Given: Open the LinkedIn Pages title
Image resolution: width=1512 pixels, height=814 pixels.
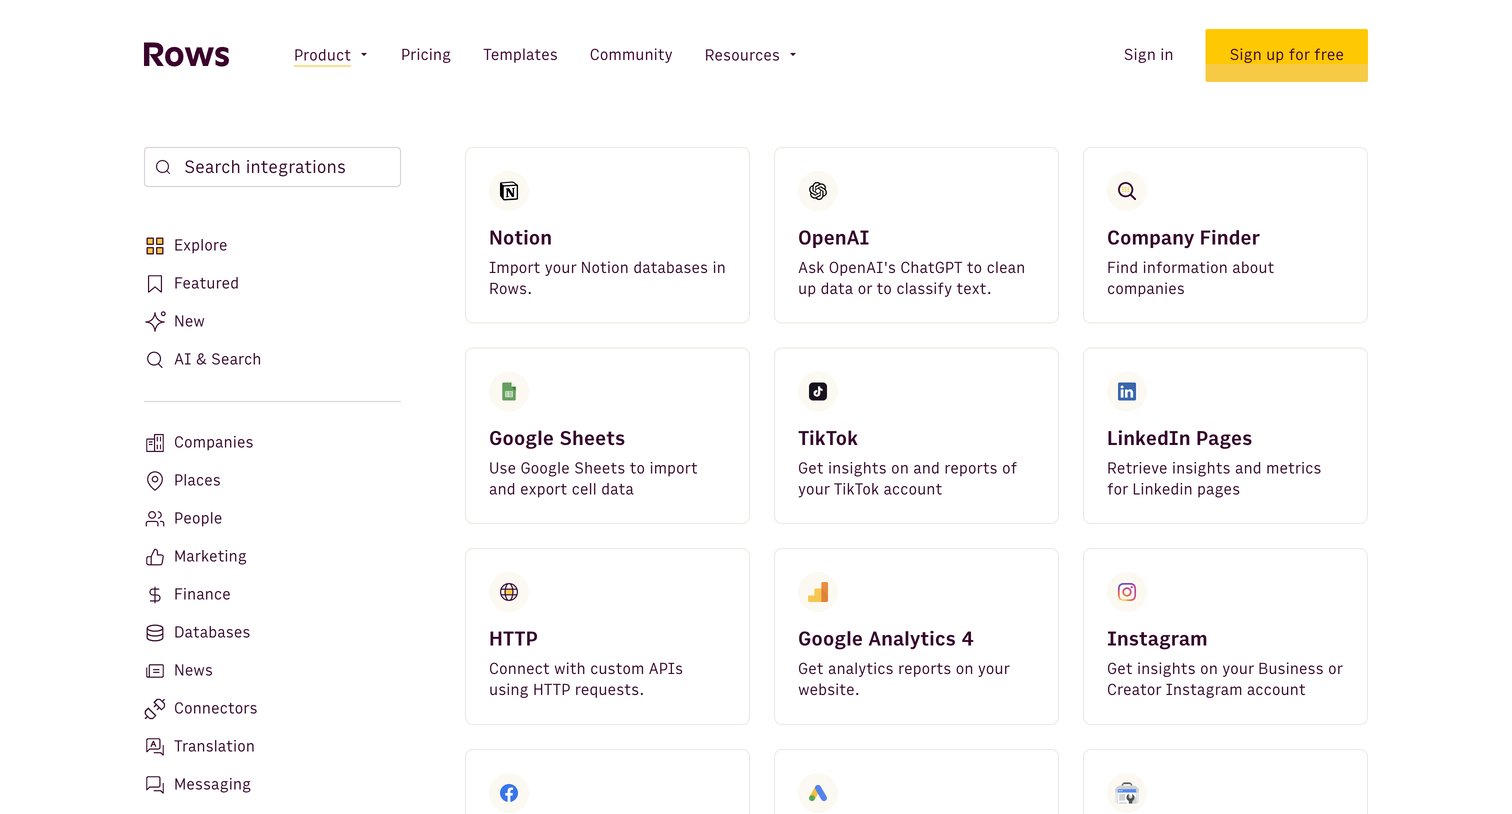Looking at the screenshot, I should point(1179,439).
